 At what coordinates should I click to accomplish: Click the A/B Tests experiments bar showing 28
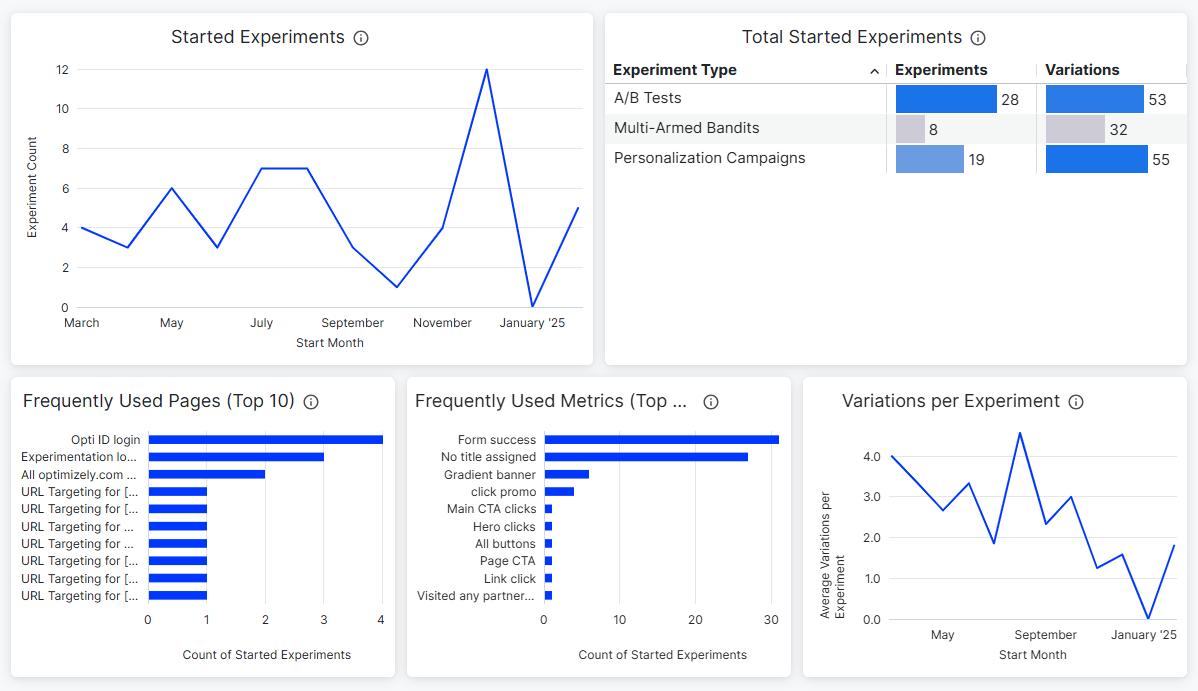[x=946, y=99]
